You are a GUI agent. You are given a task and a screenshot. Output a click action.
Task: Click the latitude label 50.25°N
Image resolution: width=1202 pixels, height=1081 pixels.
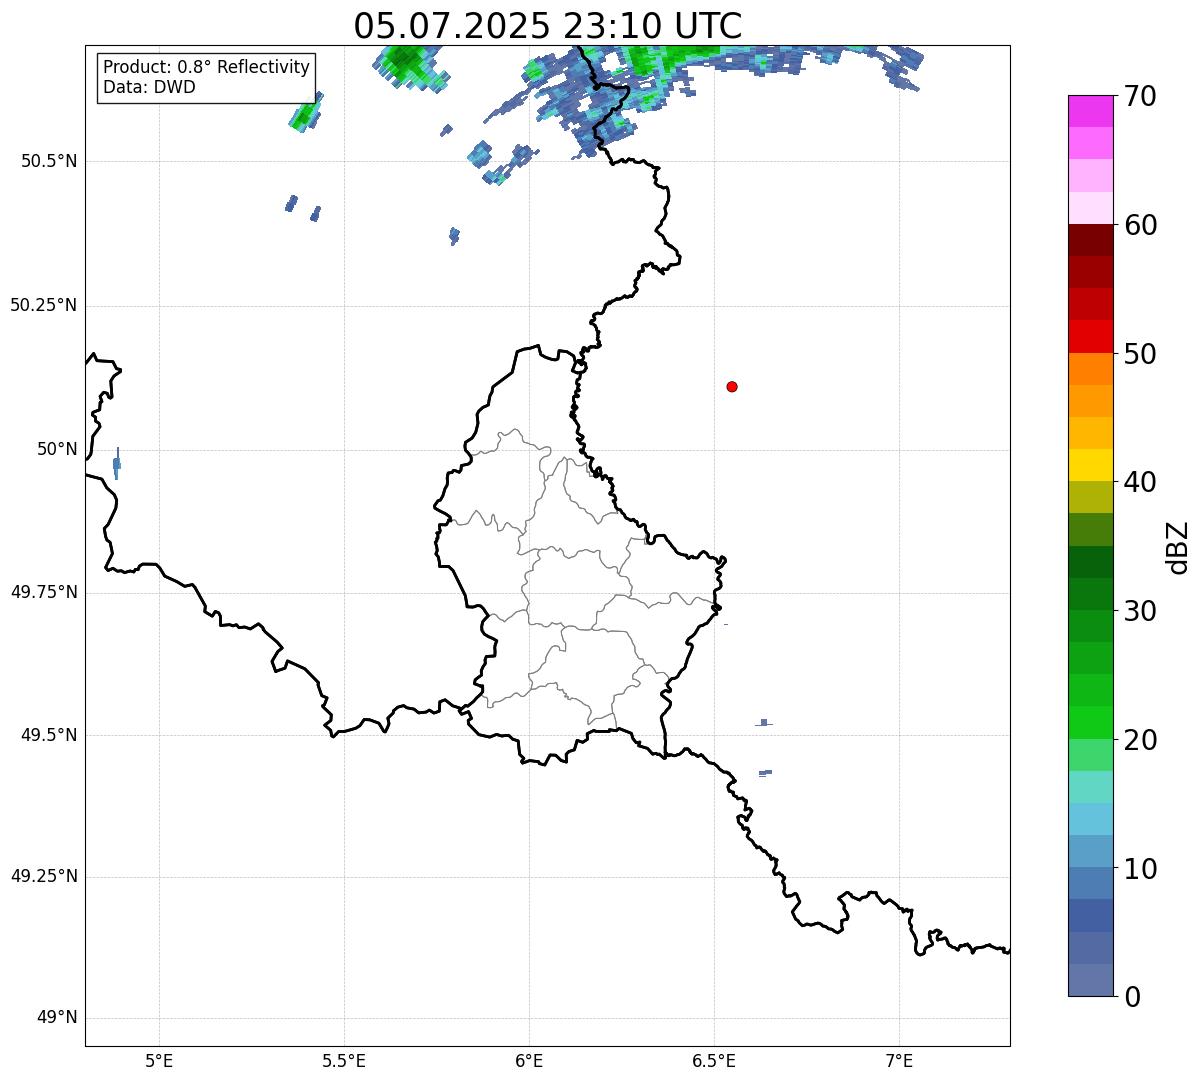(x=44, y=305)
